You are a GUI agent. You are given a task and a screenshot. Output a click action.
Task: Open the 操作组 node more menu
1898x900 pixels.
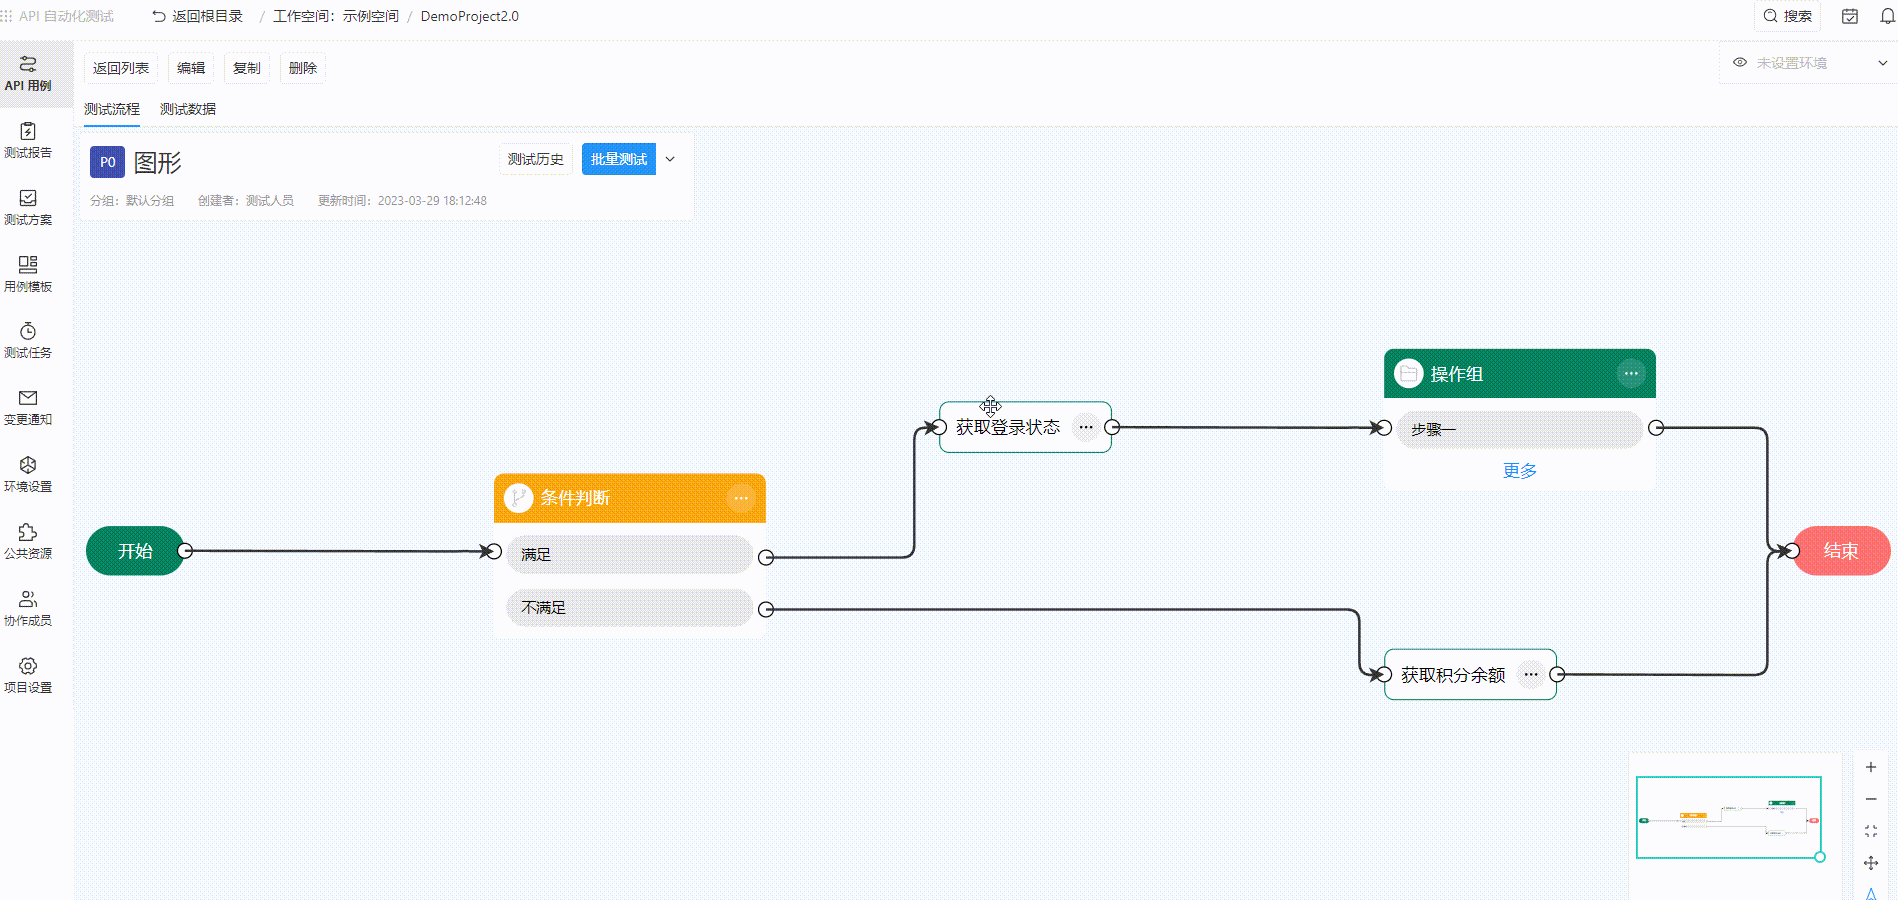click(x=1631, y=374)
